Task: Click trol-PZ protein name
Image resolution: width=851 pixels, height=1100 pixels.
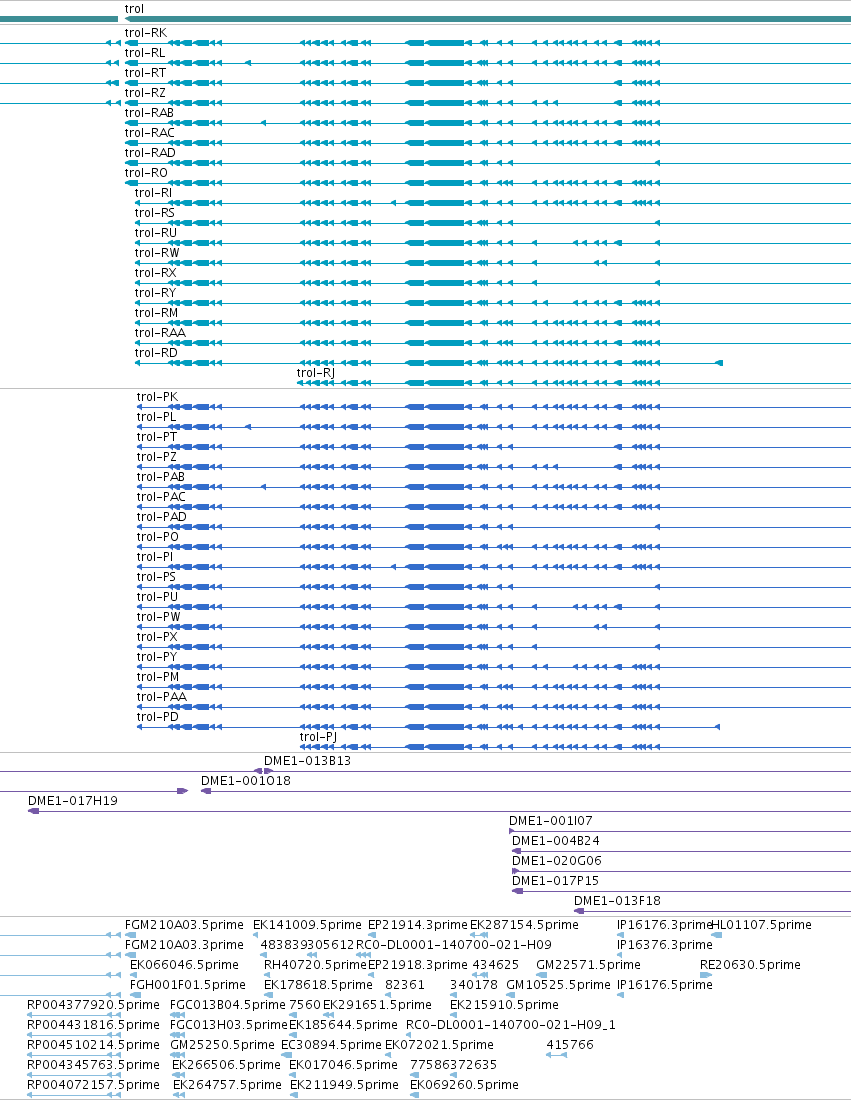Action: 156,457
